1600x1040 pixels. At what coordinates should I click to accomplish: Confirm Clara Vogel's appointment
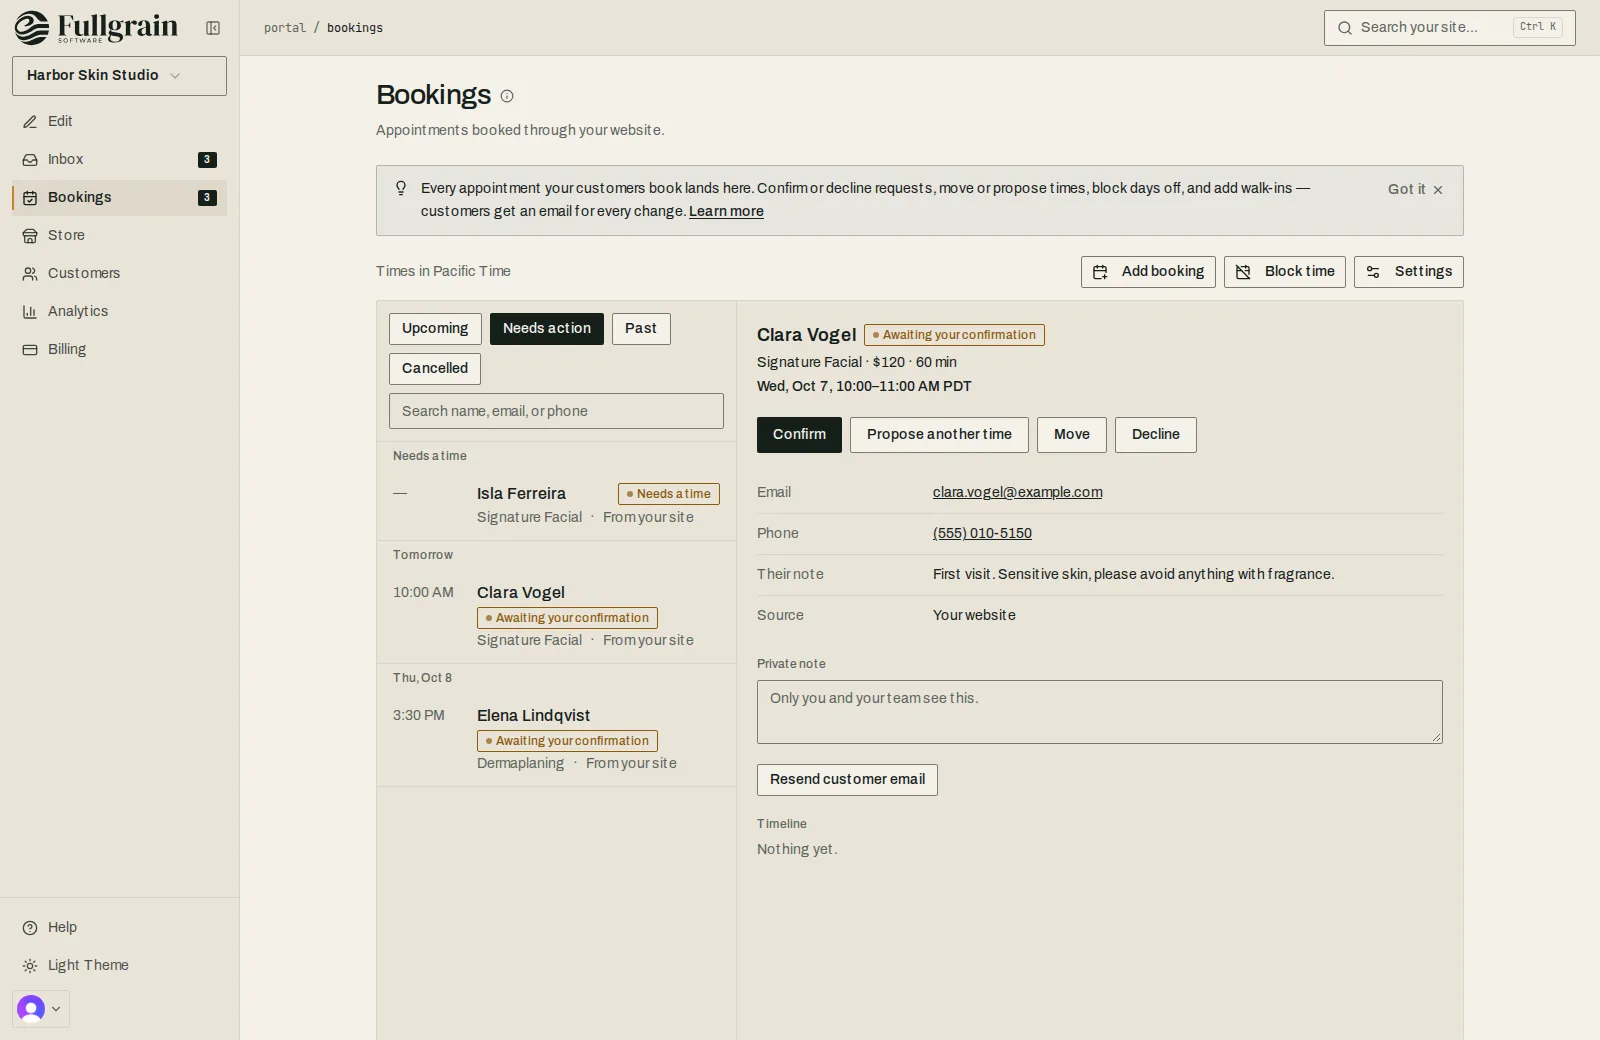[799, 435]
